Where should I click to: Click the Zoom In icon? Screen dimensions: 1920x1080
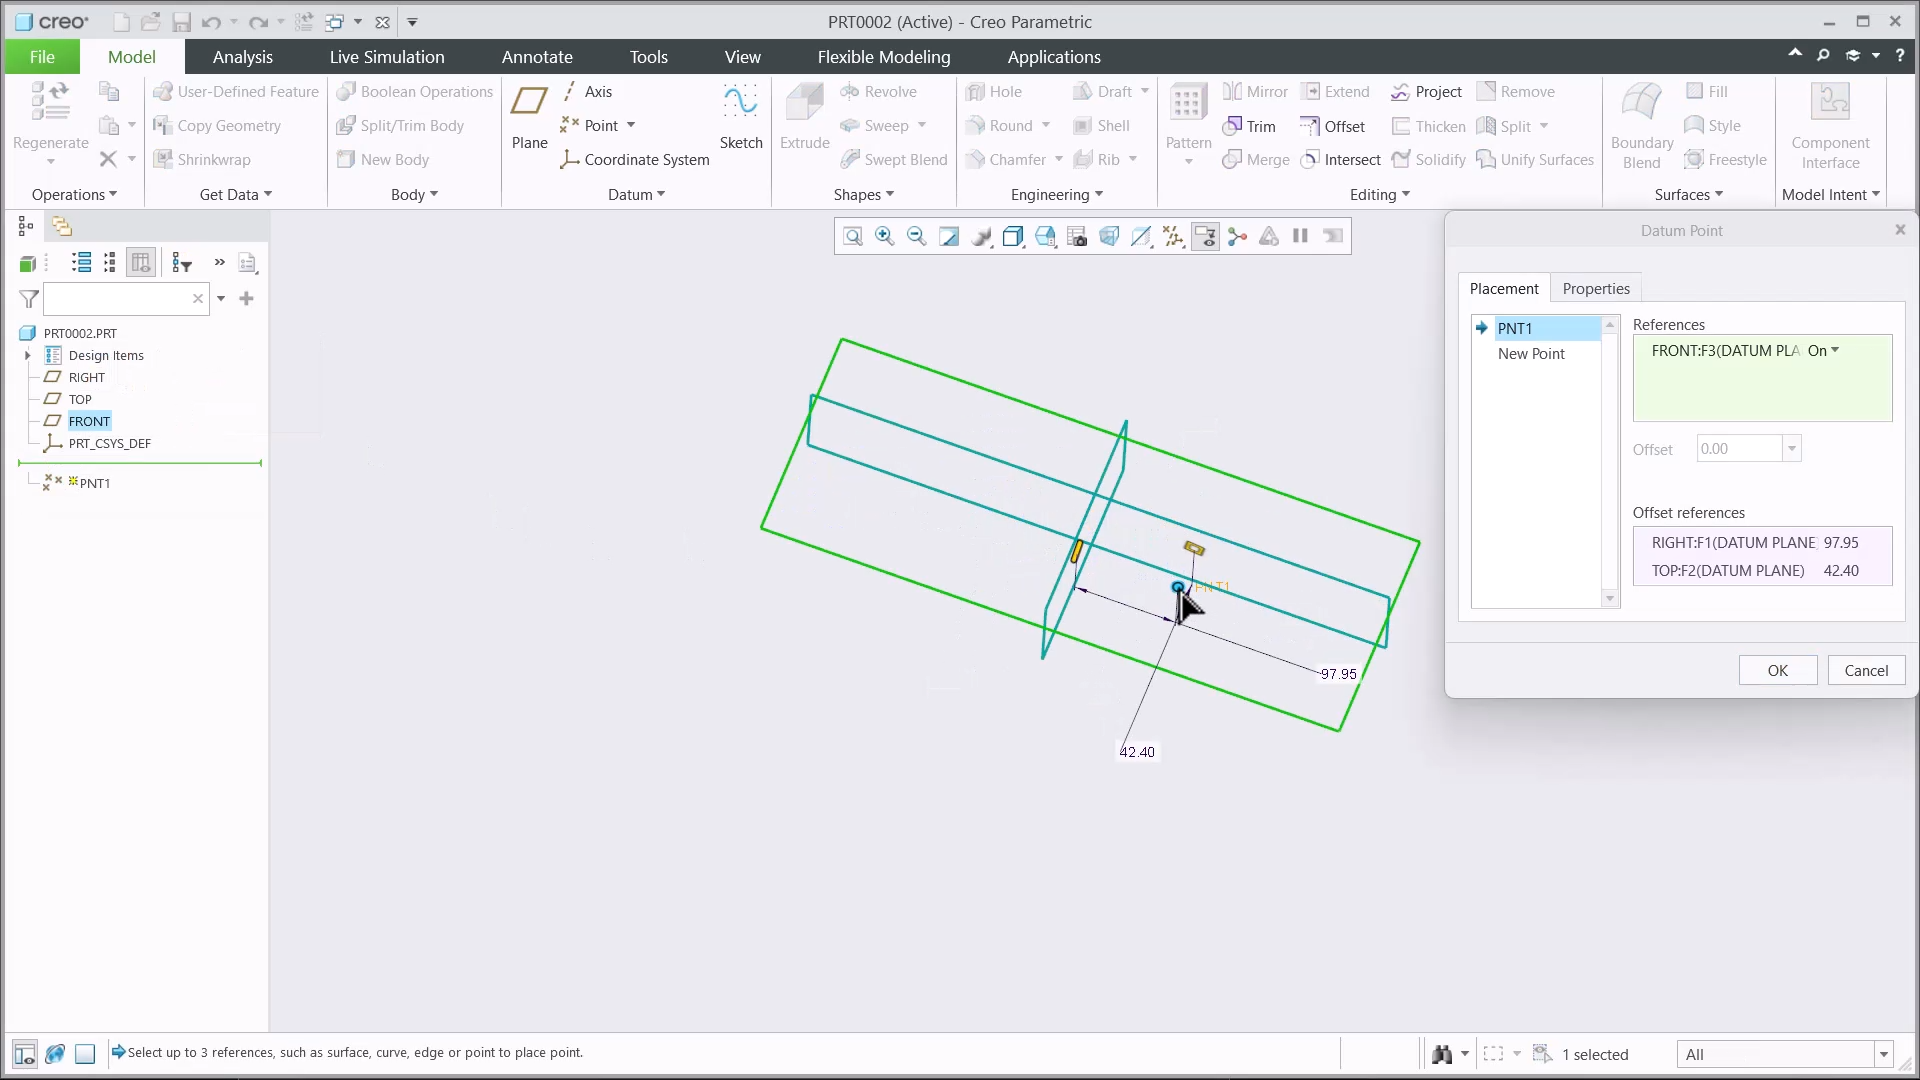[884, 237]
